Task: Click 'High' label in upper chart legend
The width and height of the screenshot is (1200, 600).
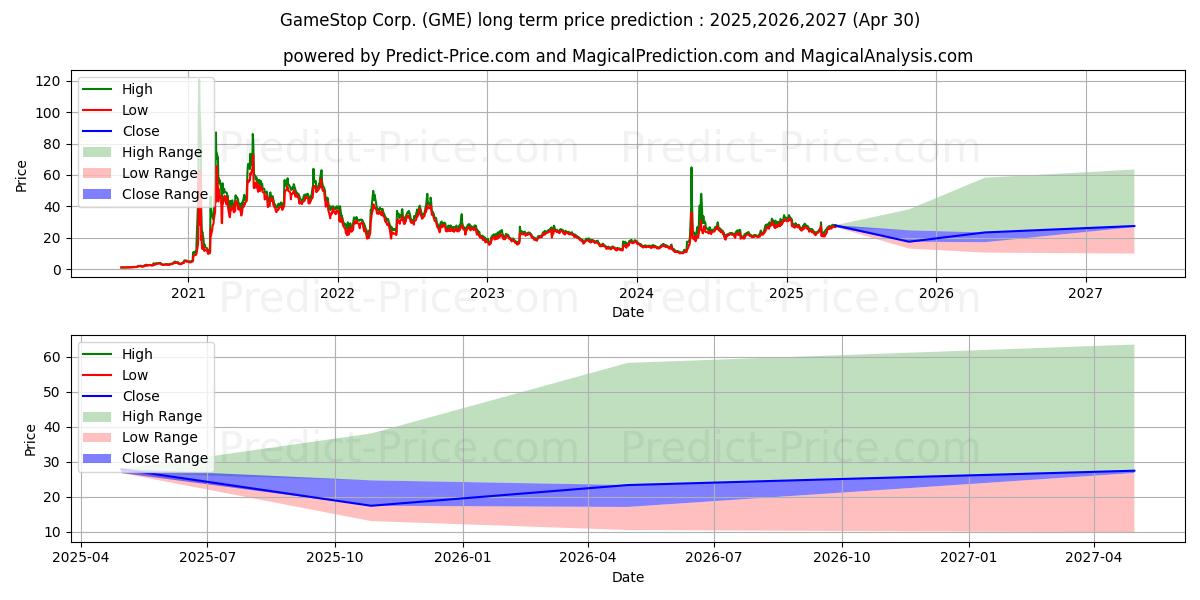Action: click(x=138, y=89)
